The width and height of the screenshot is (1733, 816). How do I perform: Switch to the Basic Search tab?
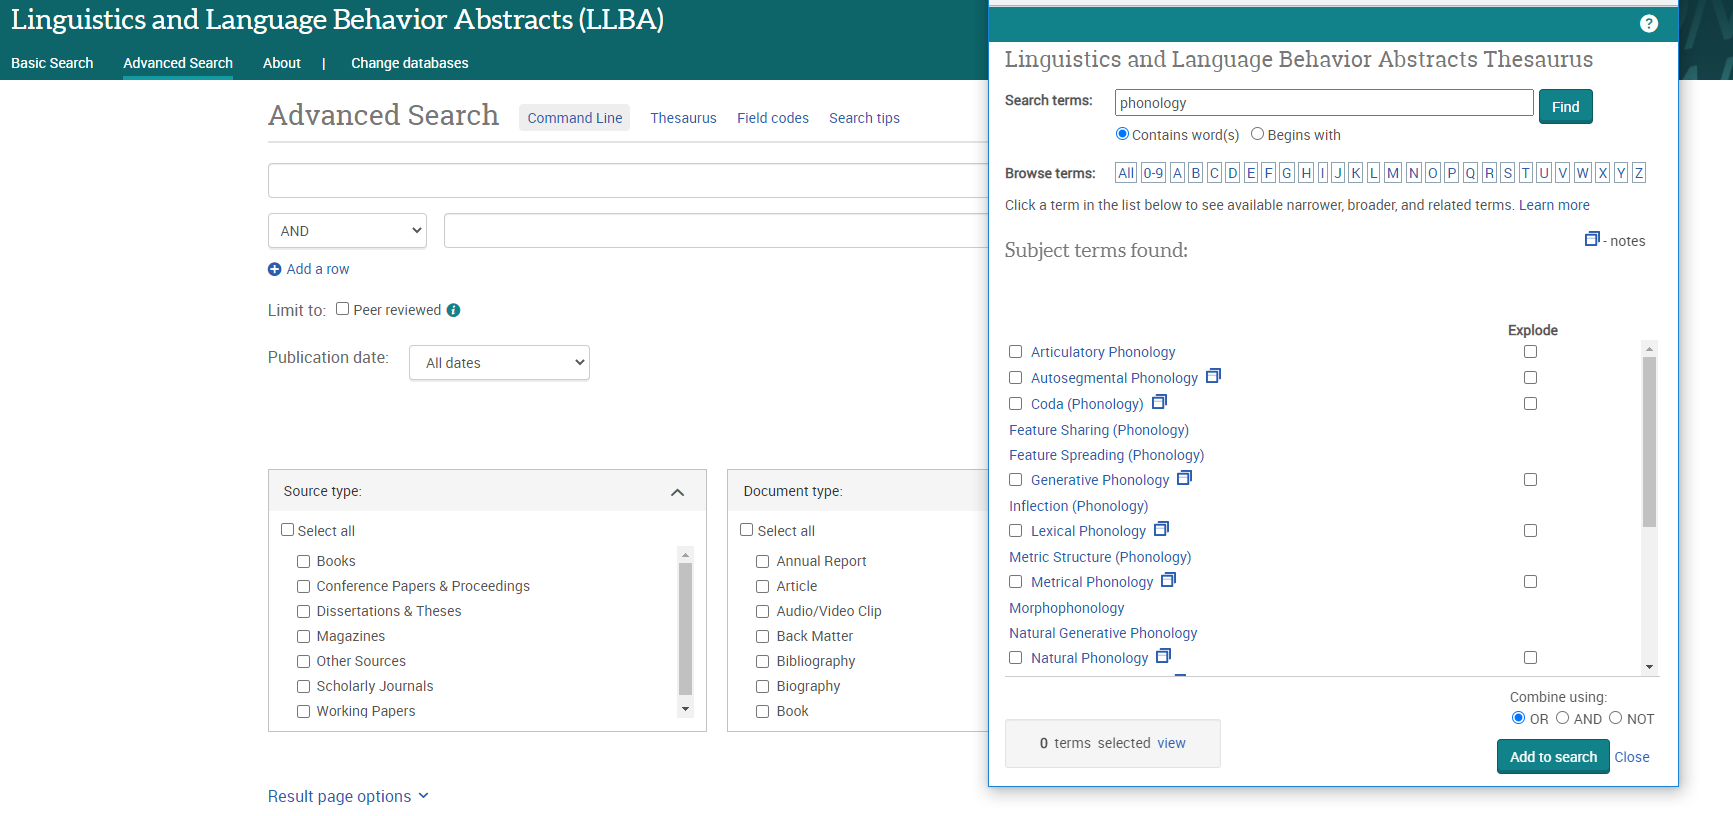(52, 63)
